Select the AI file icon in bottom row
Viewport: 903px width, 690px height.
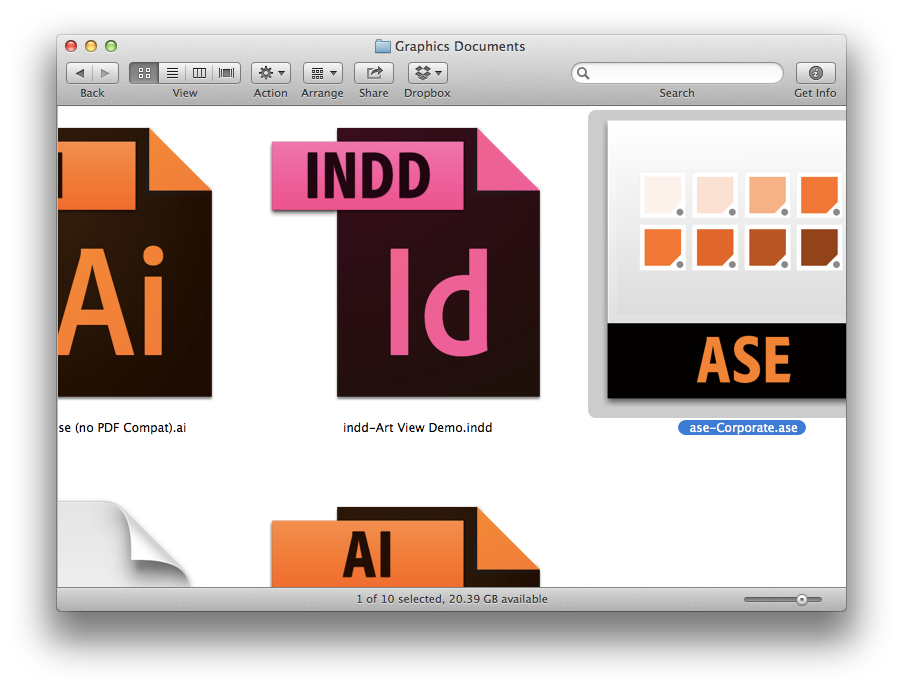click(x=406, y=547)
